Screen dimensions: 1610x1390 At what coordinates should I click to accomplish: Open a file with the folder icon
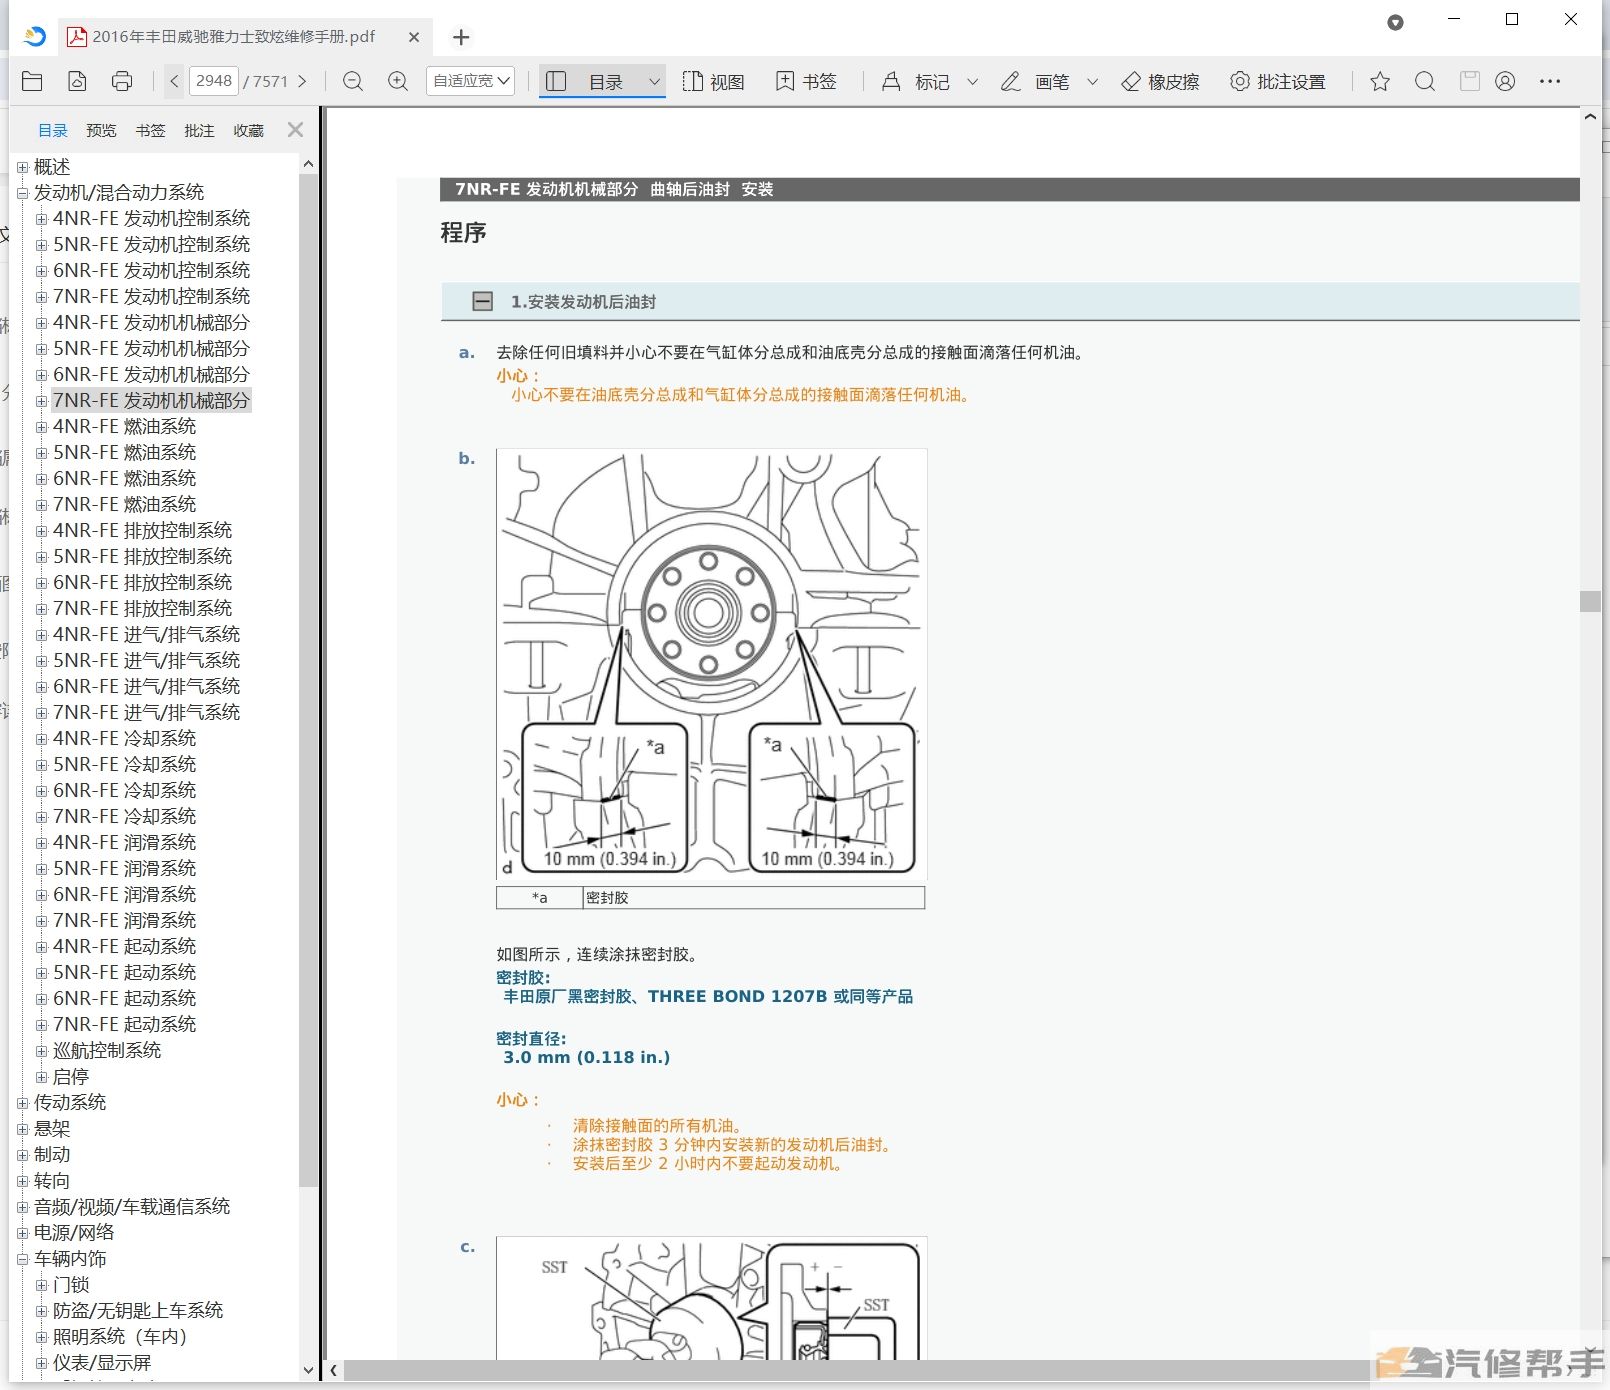(32, 81)
